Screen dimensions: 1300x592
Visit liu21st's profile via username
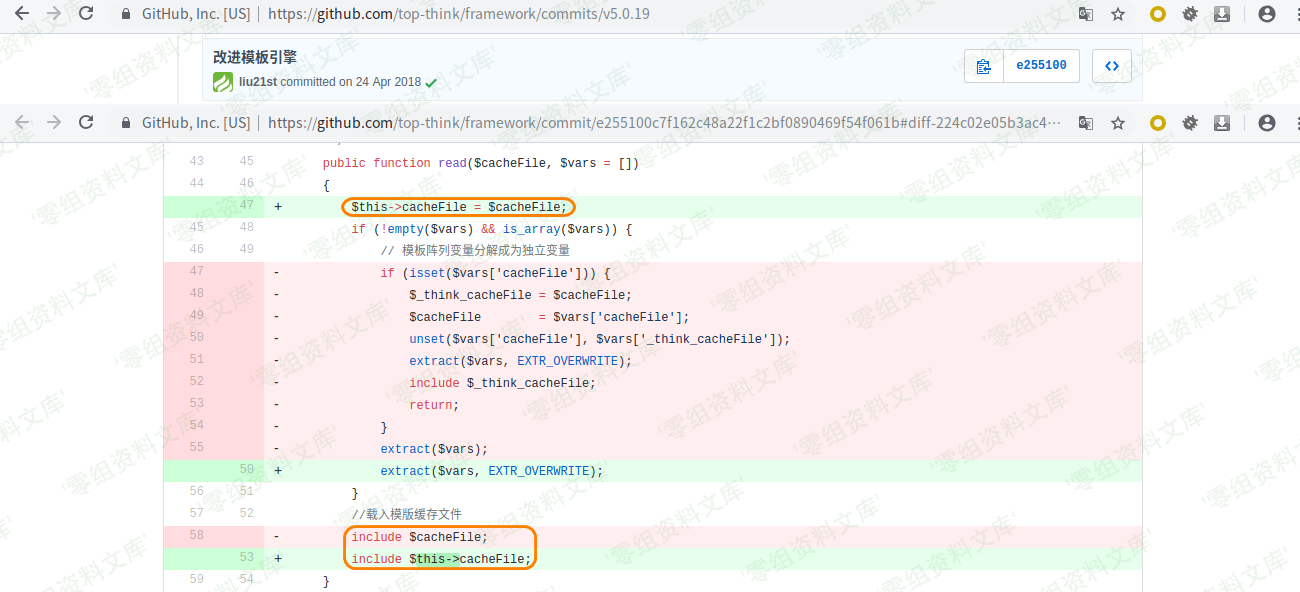click(x=258, y=82)
